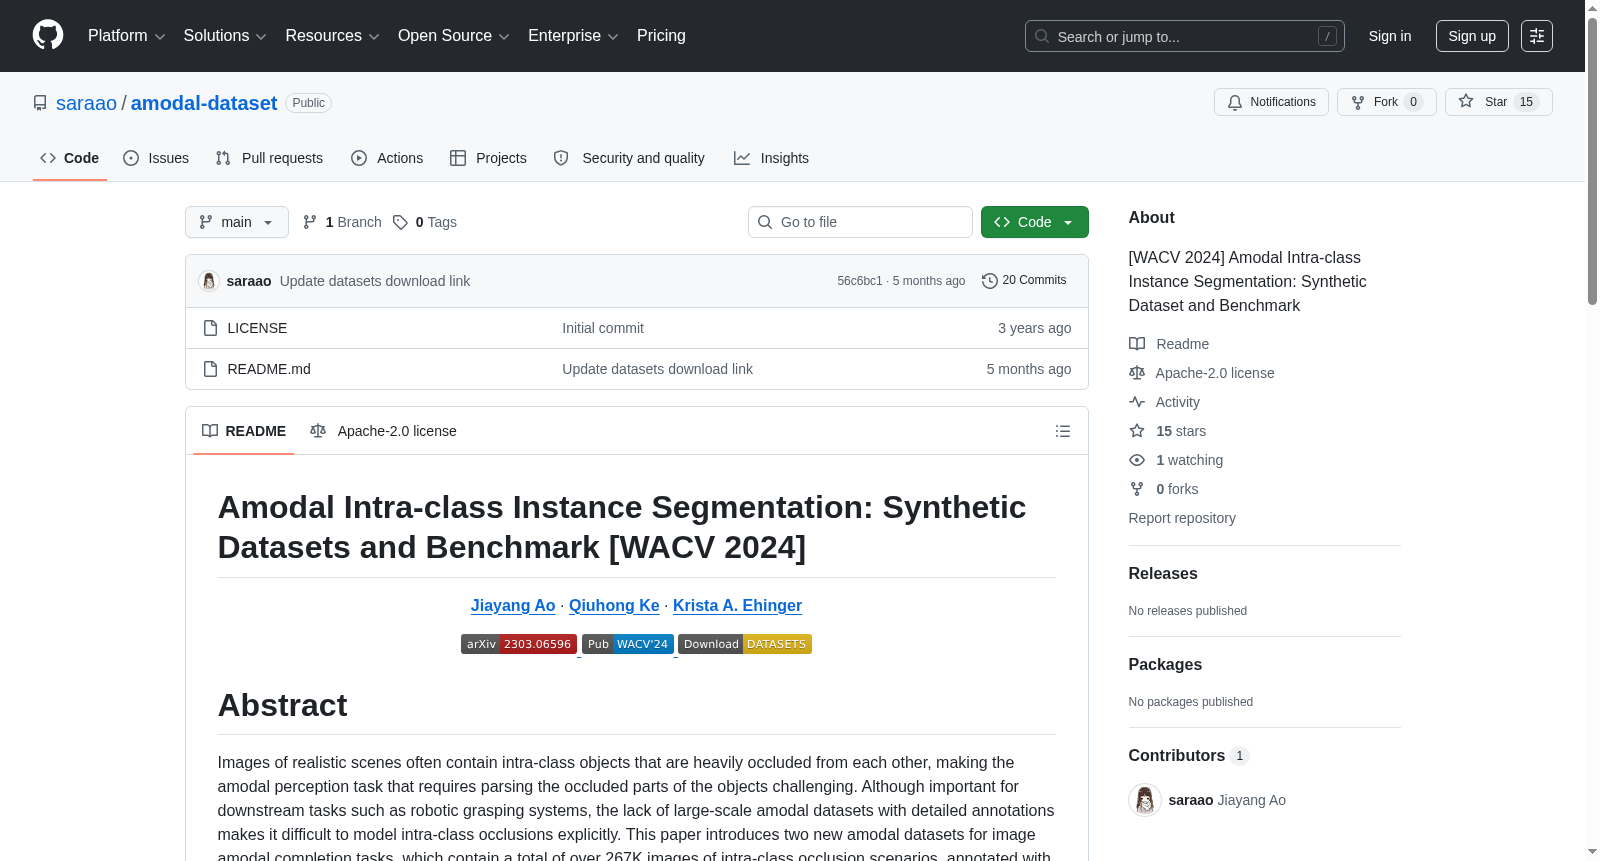Open the Pricing link
The width and height of the screenshot is (1600, 861).
(661, 36)
